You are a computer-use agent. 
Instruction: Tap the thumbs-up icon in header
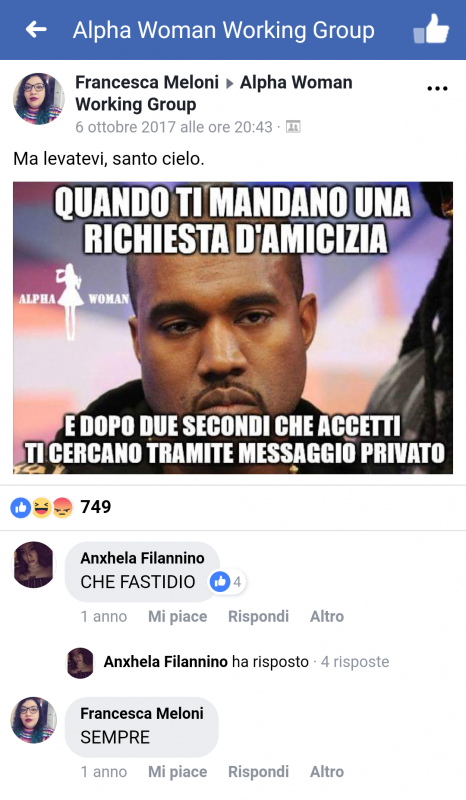coord(431,30)
